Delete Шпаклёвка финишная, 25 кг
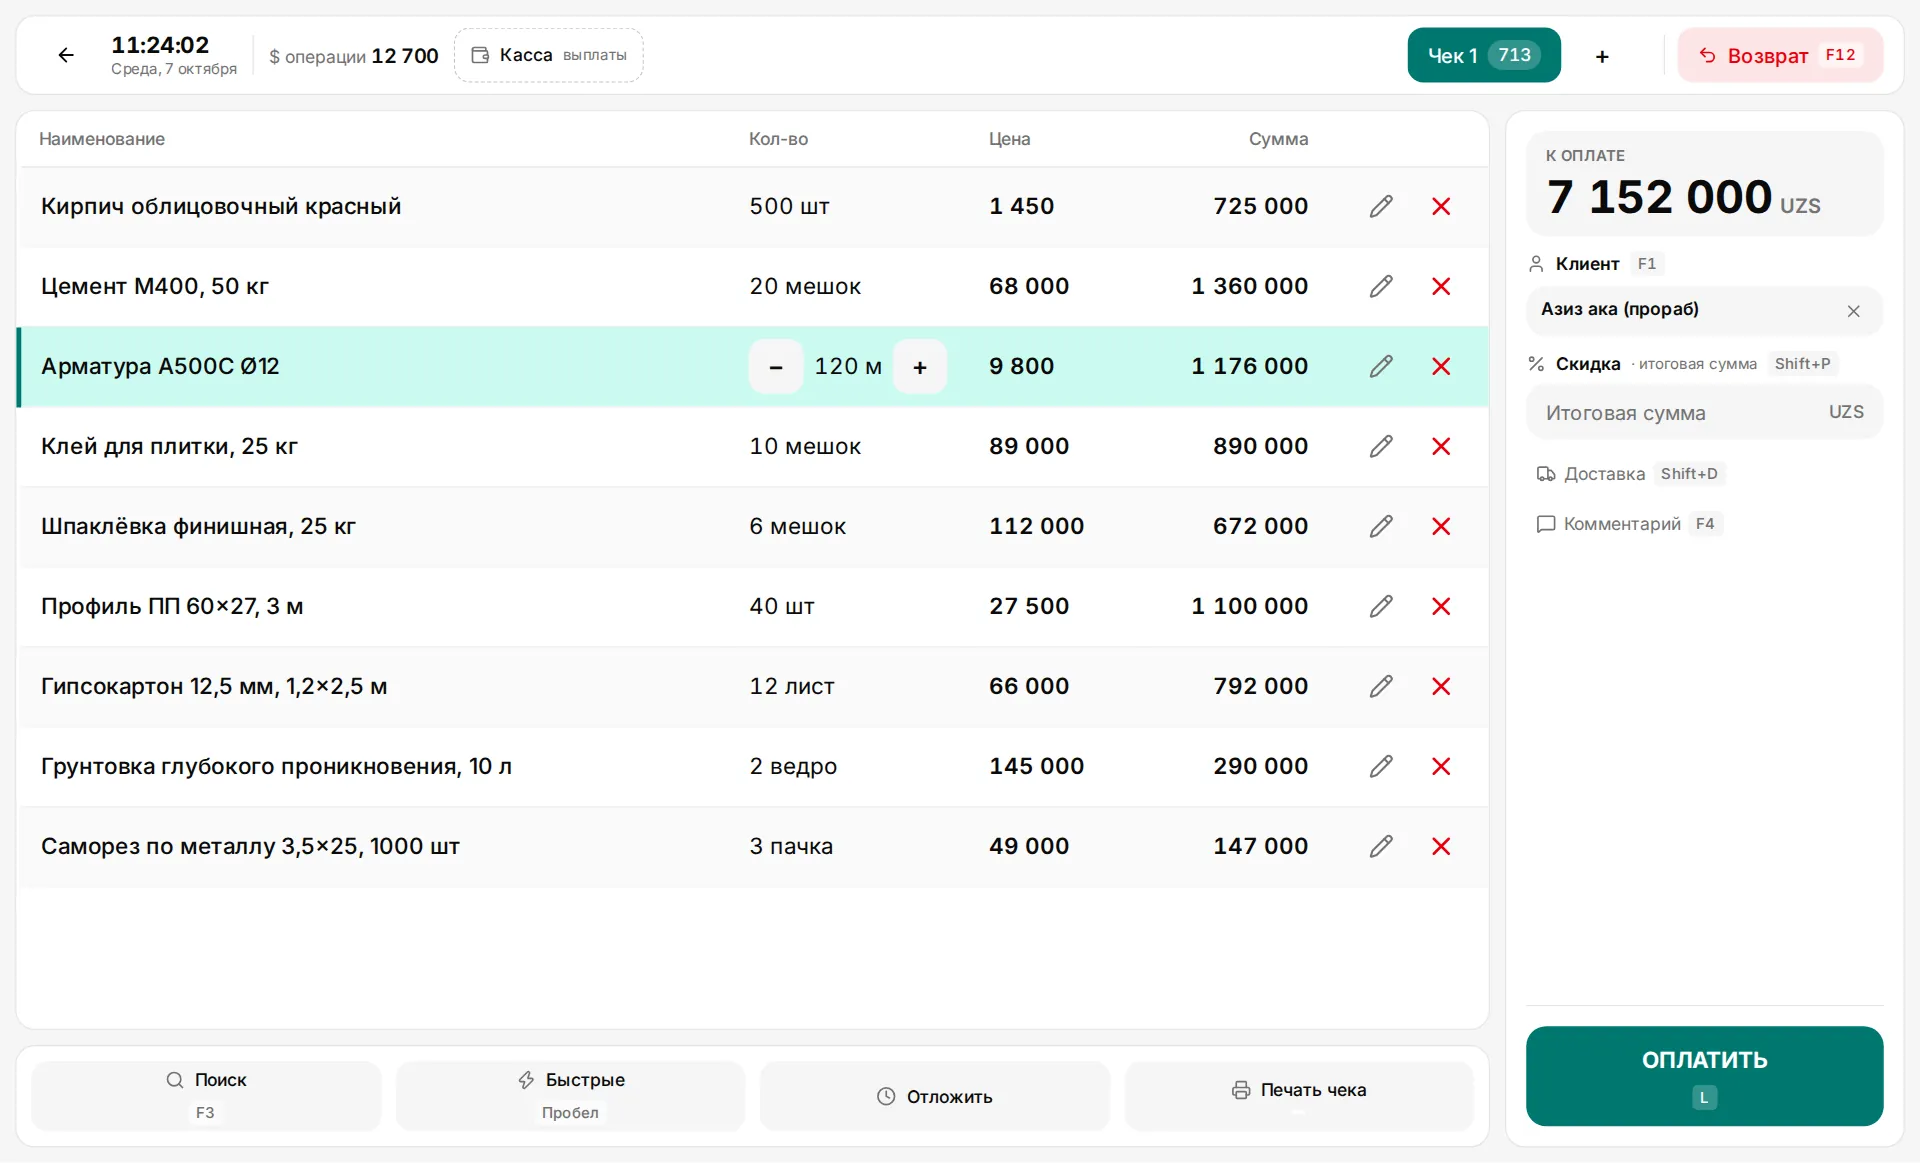This screenshot has width=1920, height=1163. pyautogui.click(x=1441, y=526)
